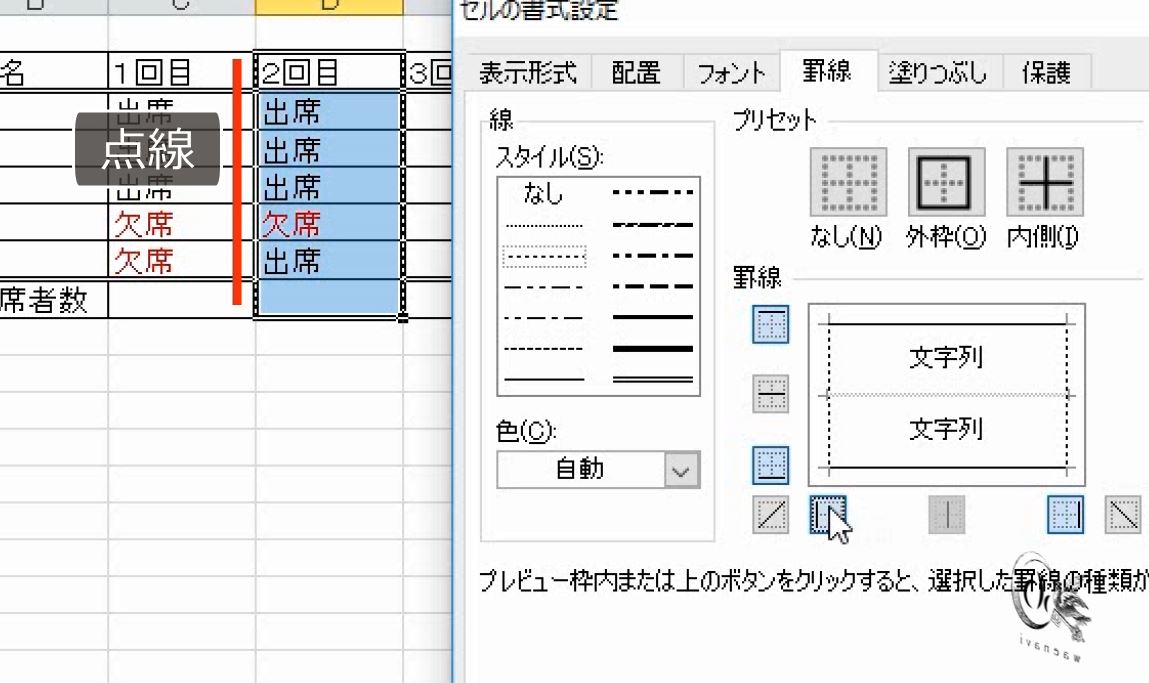Switch to the 配置 tab
1149x683 pixels.
pos(635,72)
